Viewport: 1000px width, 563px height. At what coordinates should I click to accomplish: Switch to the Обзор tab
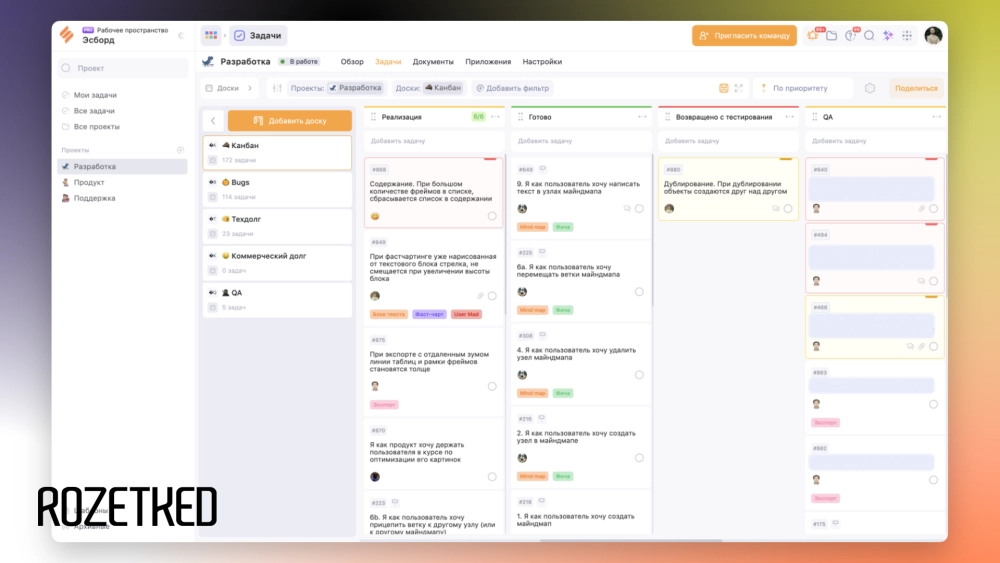point(352,62)
